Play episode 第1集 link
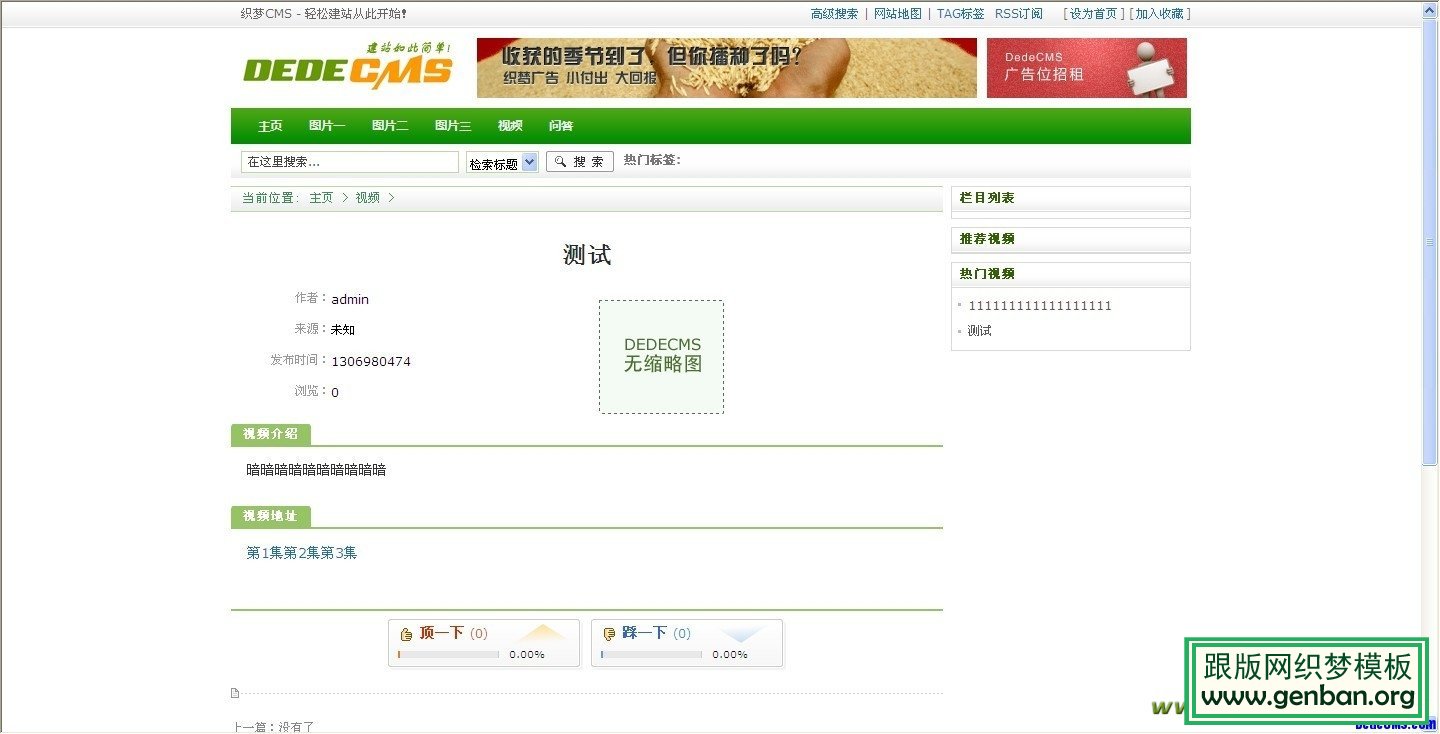The image size is (1440, 734). coord(264,553)
